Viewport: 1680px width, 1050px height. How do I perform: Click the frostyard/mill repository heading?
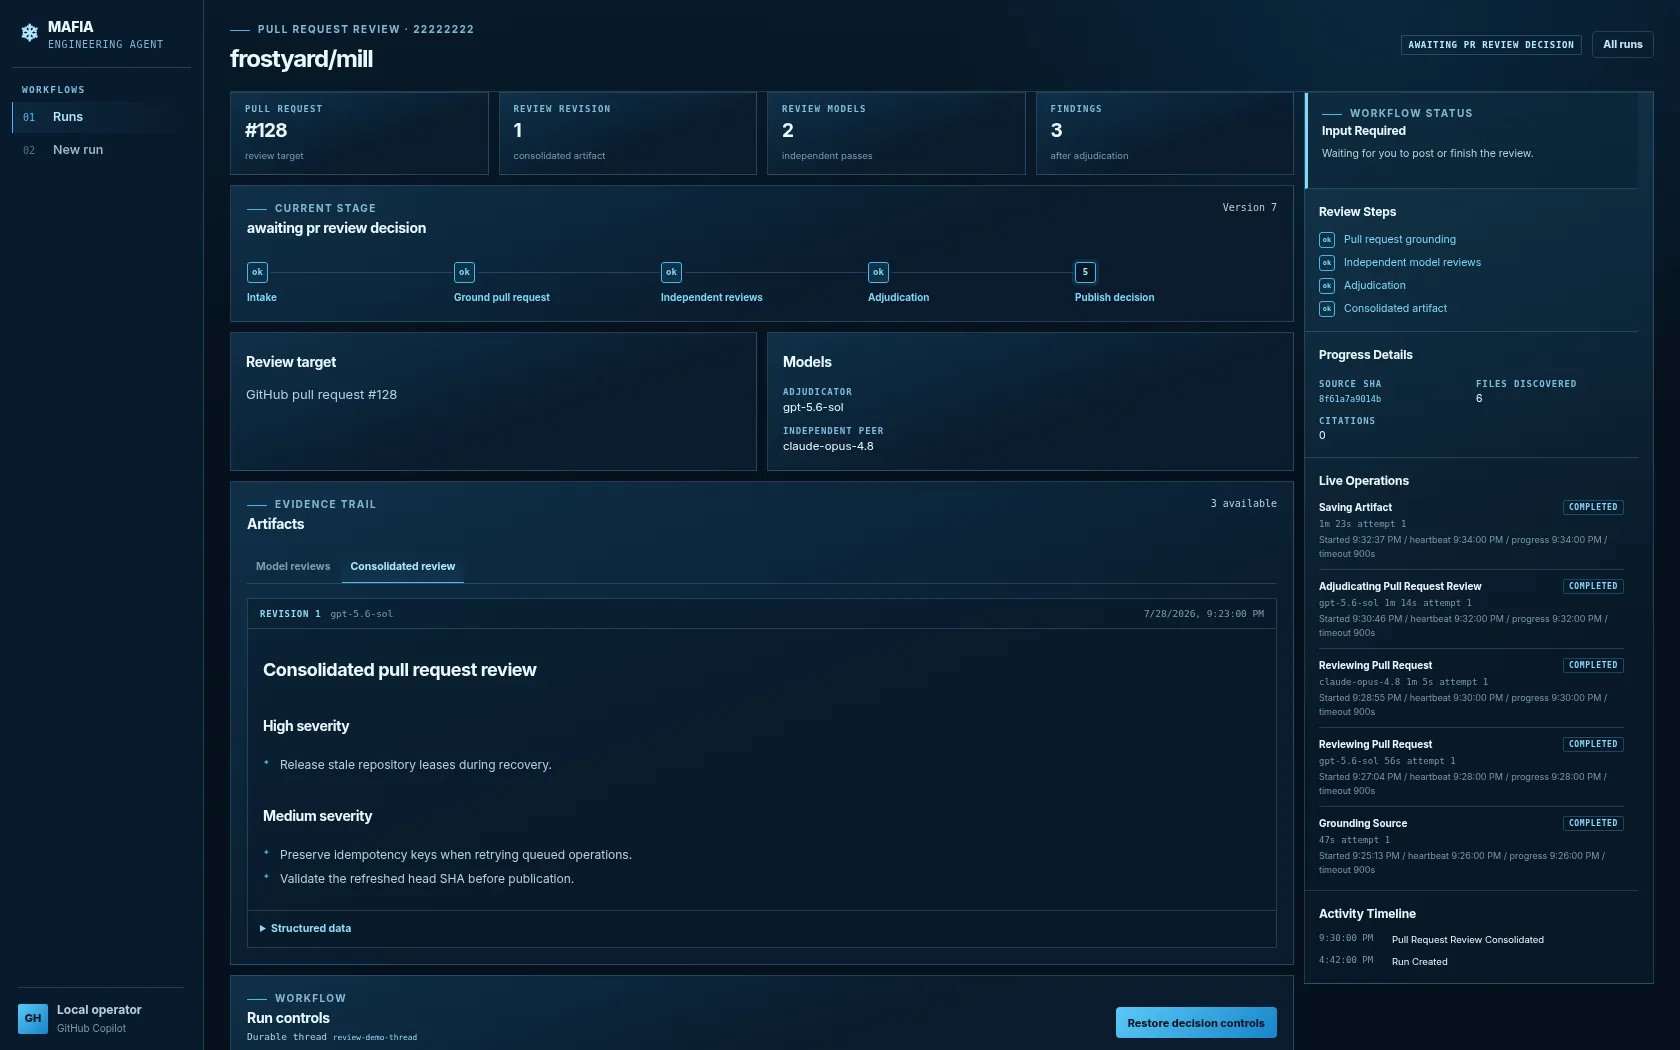[x=301, y=59]
